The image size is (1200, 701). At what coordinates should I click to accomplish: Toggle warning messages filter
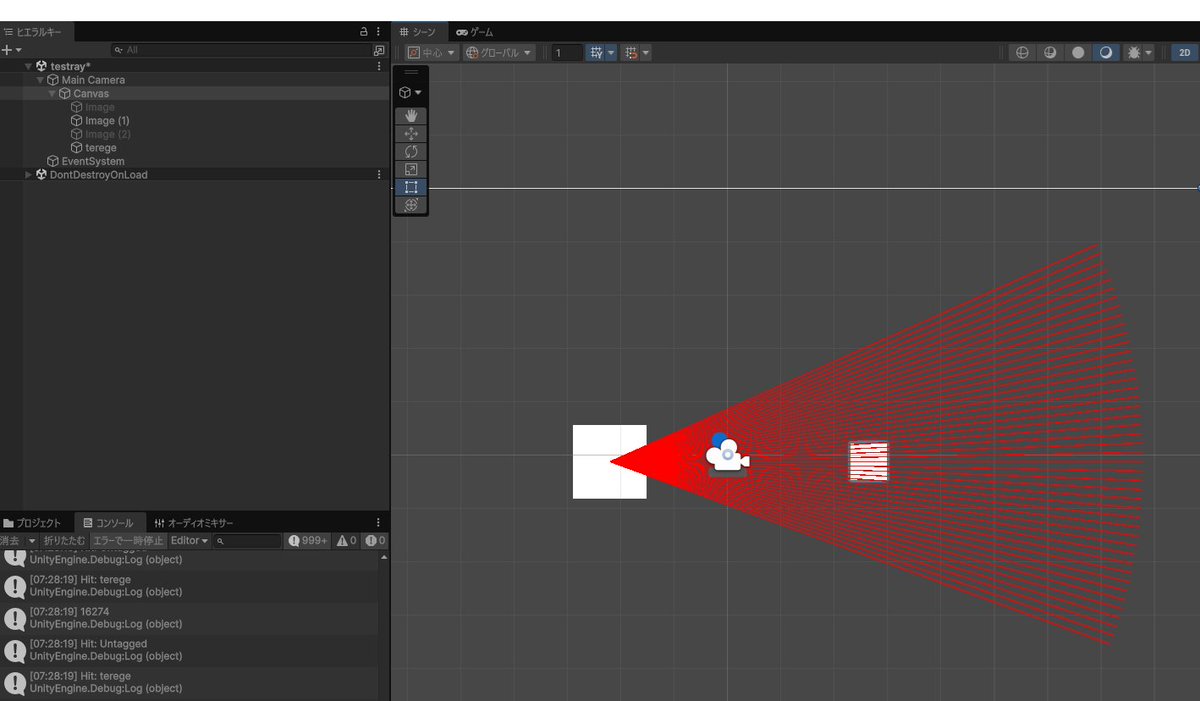tap(346, 541)
